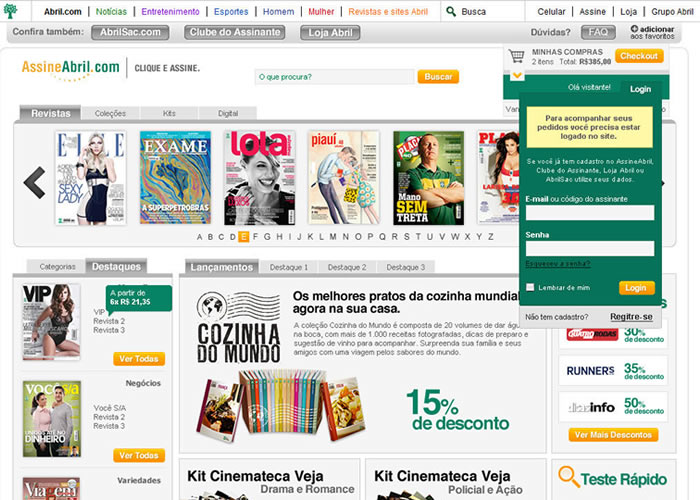Click Ver Todas under Negócios

(139, 455)
